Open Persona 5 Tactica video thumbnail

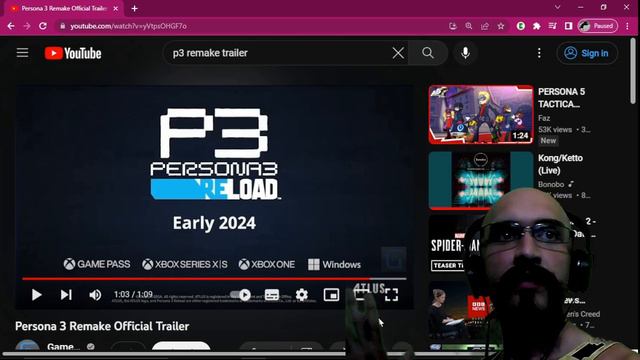(x=481, y=115)
